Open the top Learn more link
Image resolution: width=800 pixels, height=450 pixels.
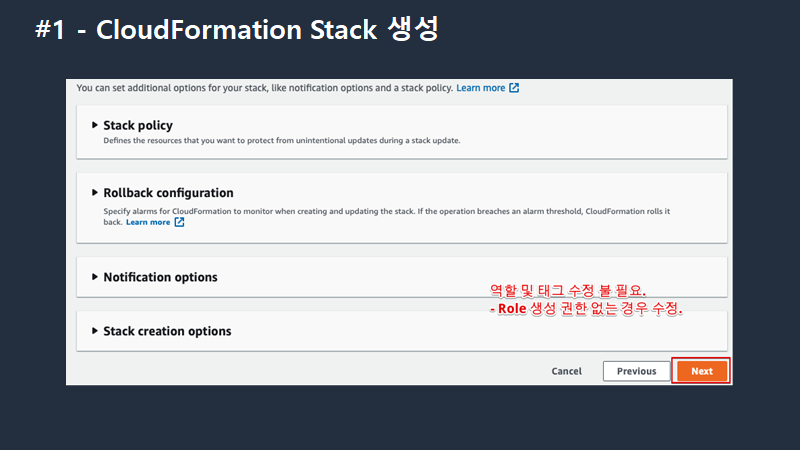(x=481, y=88)
